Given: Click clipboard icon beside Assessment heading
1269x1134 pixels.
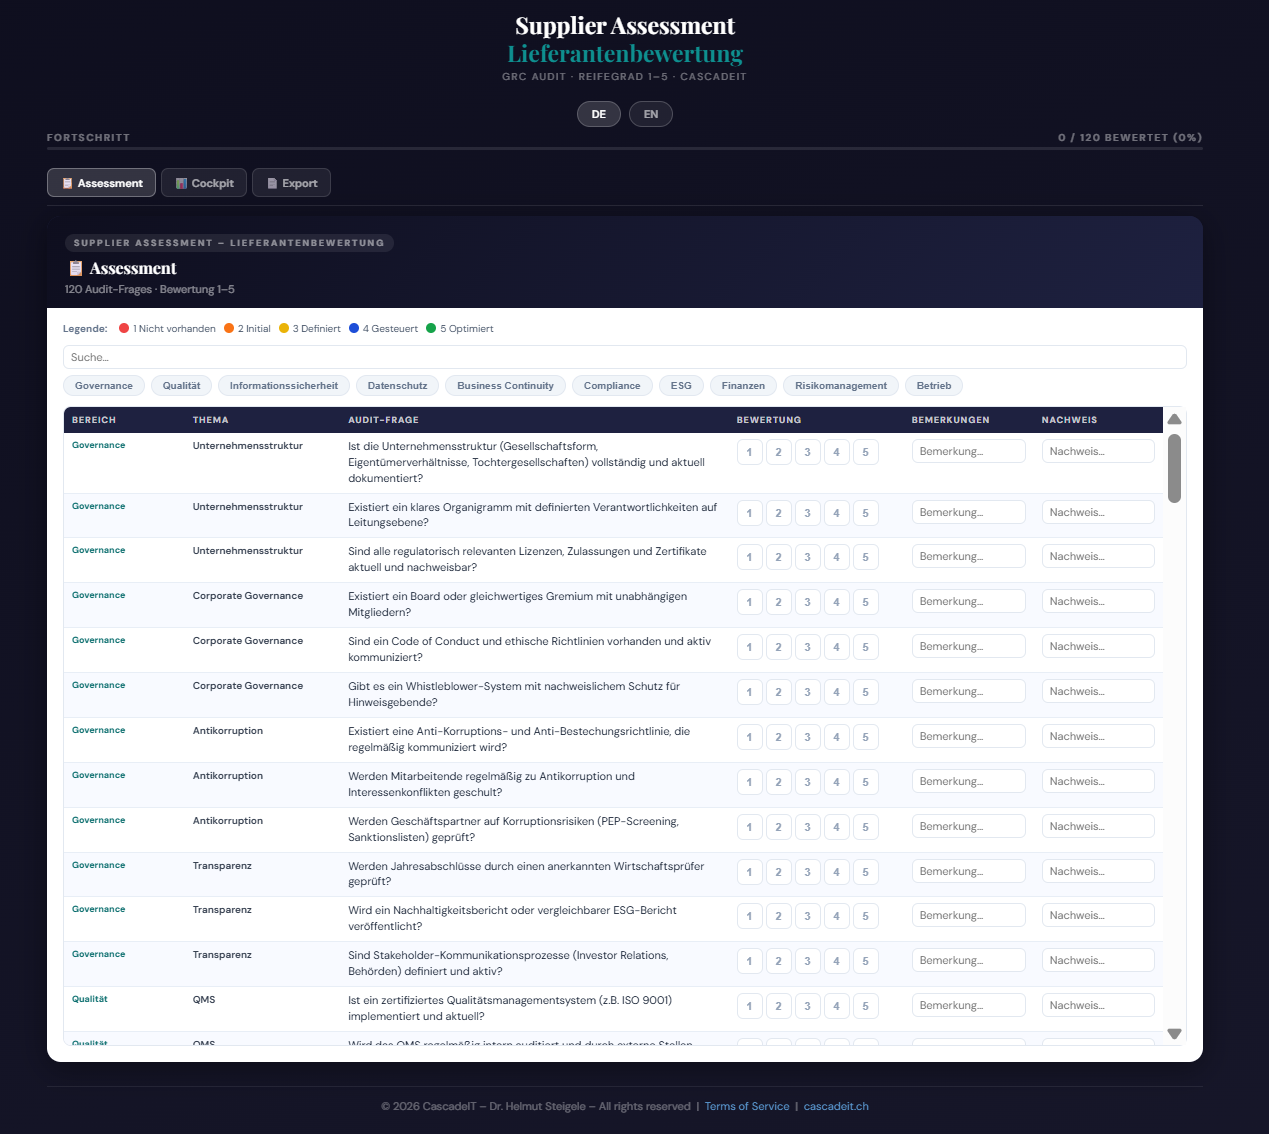Looking at the screenshot, I should [x=76, y=268].
